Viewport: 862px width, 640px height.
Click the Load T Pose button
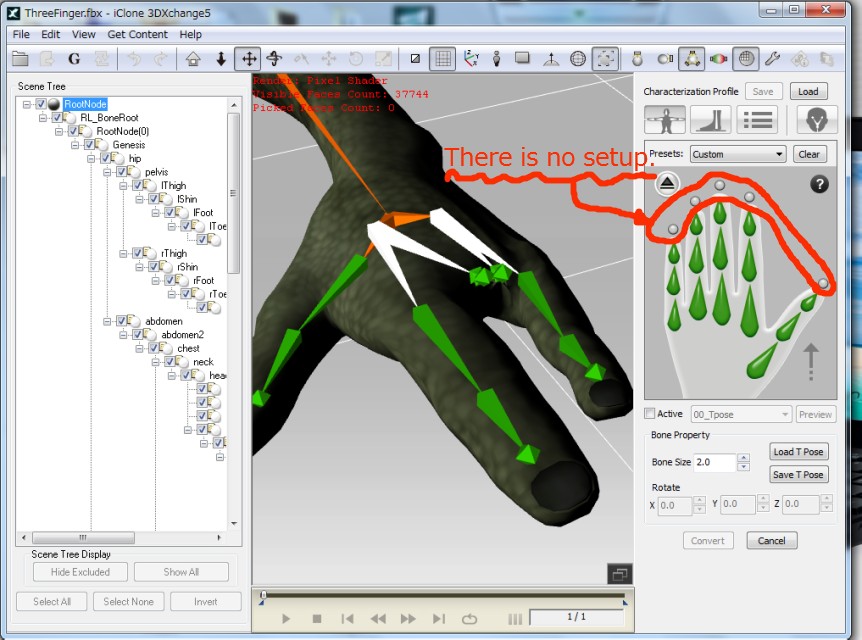pyautogui.click(x=798, y=452)
